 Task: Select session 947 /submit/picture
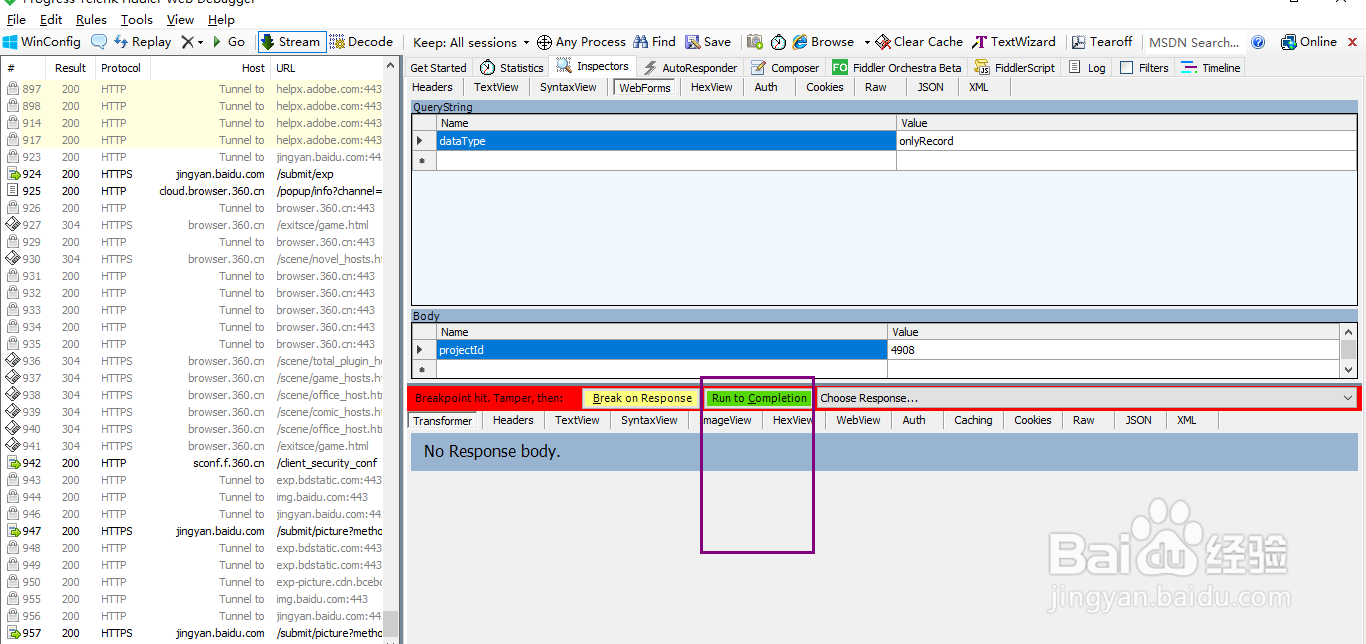click(193, 531)
